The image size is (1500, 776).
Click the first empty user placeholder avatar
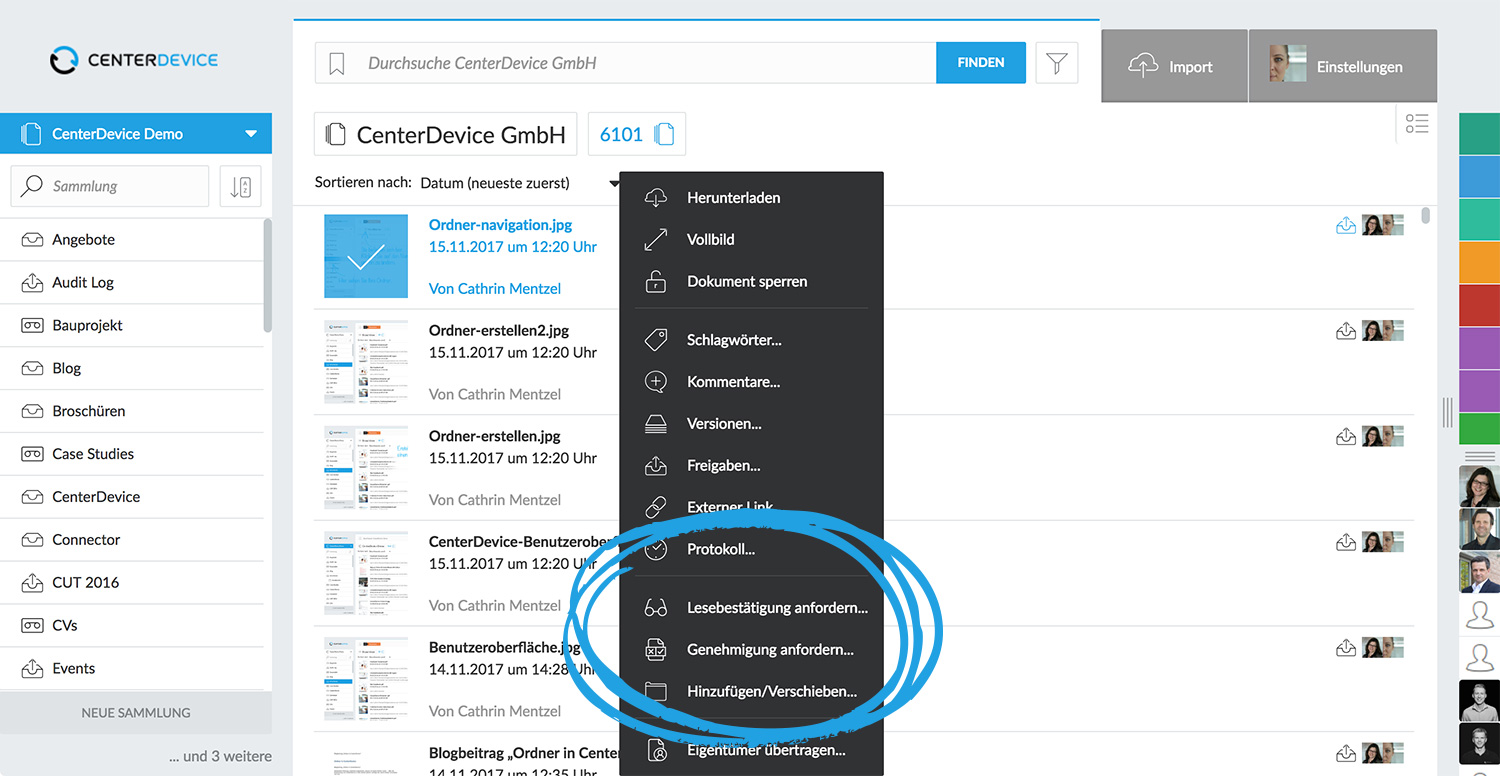point(1480,615)
